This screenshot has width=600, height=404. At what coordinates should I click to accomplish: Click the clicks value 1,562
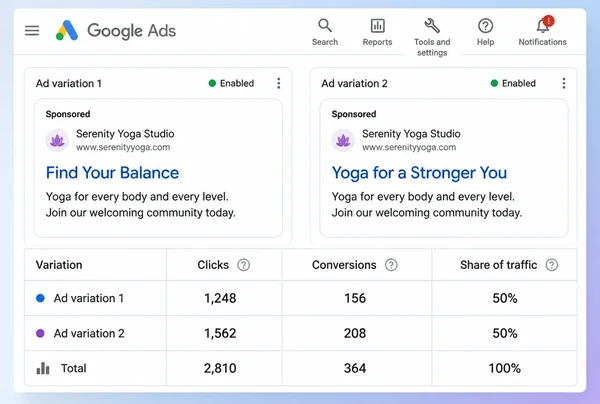(x=220, y=333)
